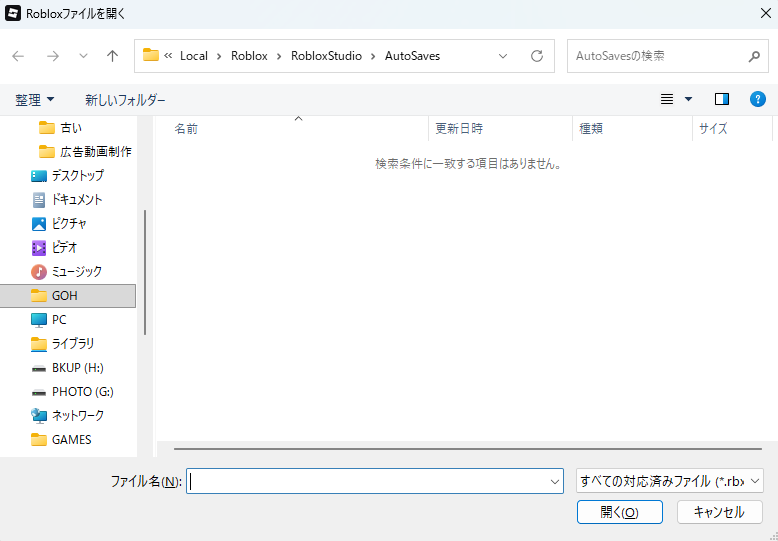Open the recent locations chevron
Image resolution: width=778 pixels, height=541 pixels.
point(83,56)
